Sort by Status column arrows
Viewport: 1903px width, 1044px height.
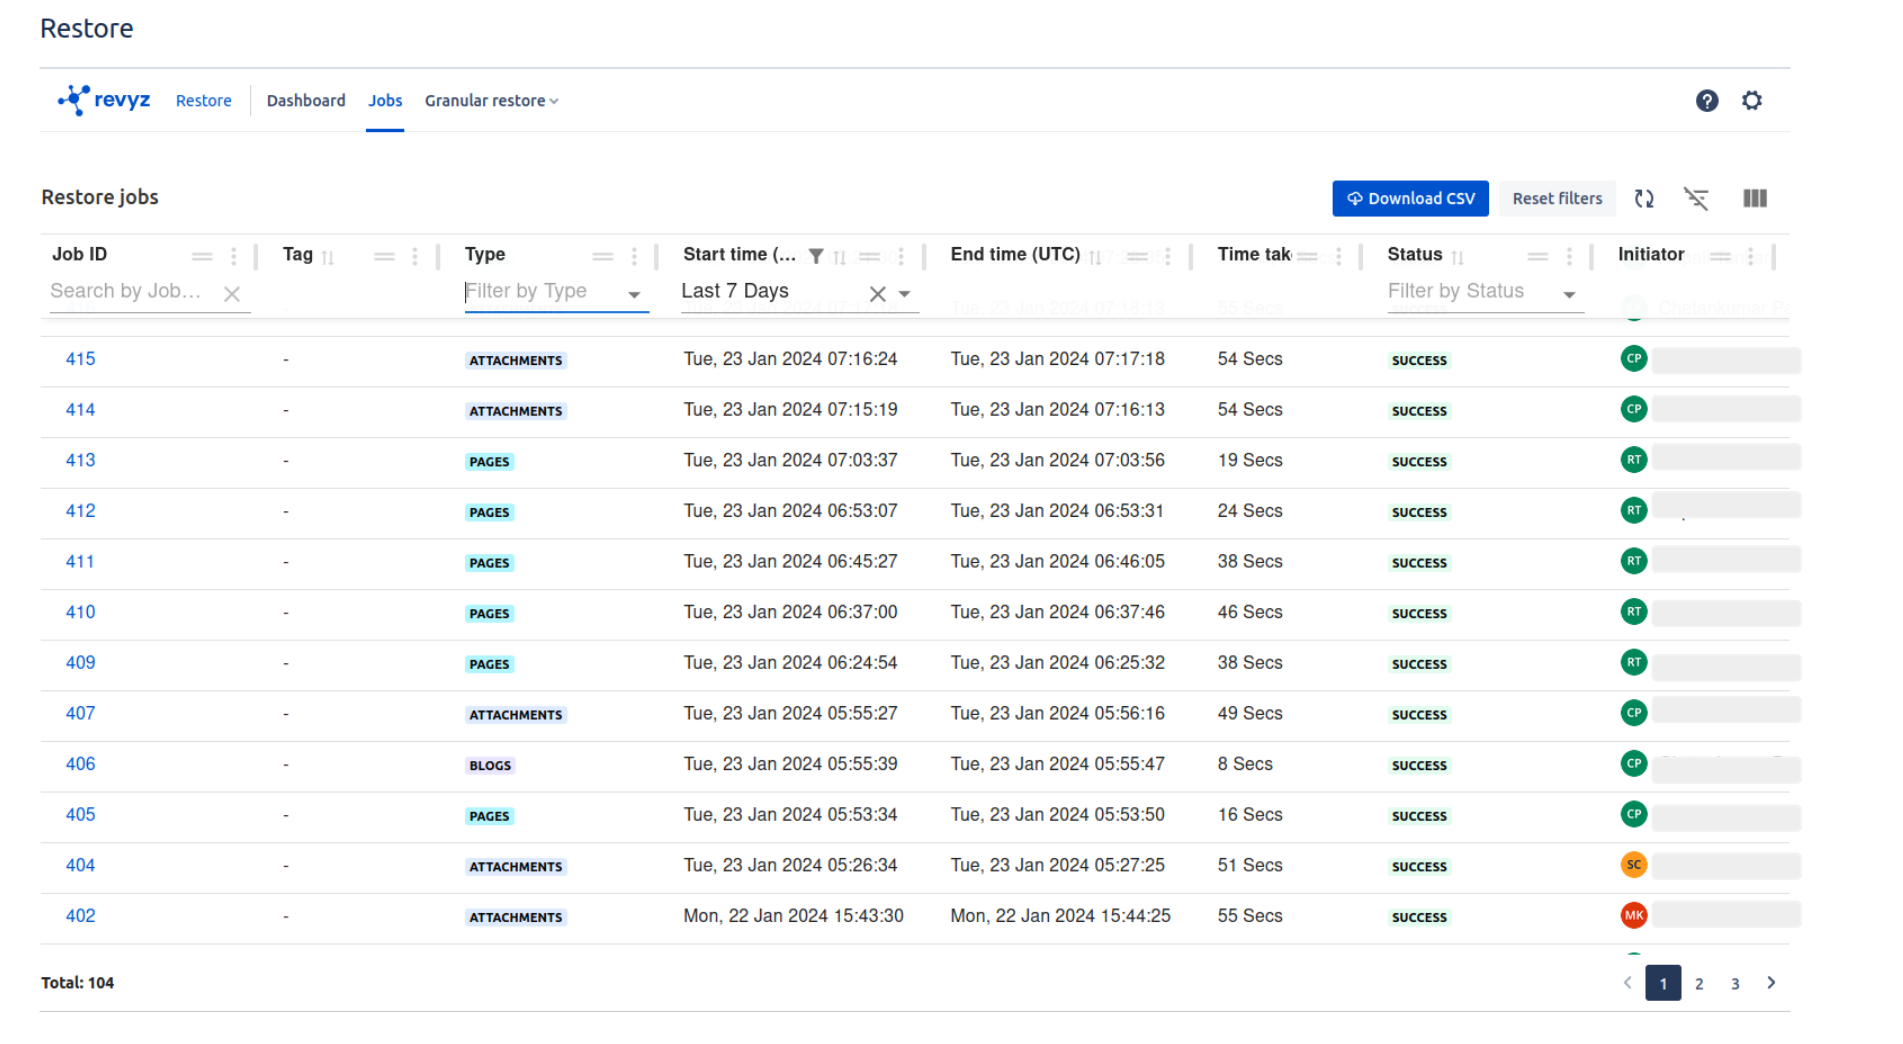click(1457, 257)
